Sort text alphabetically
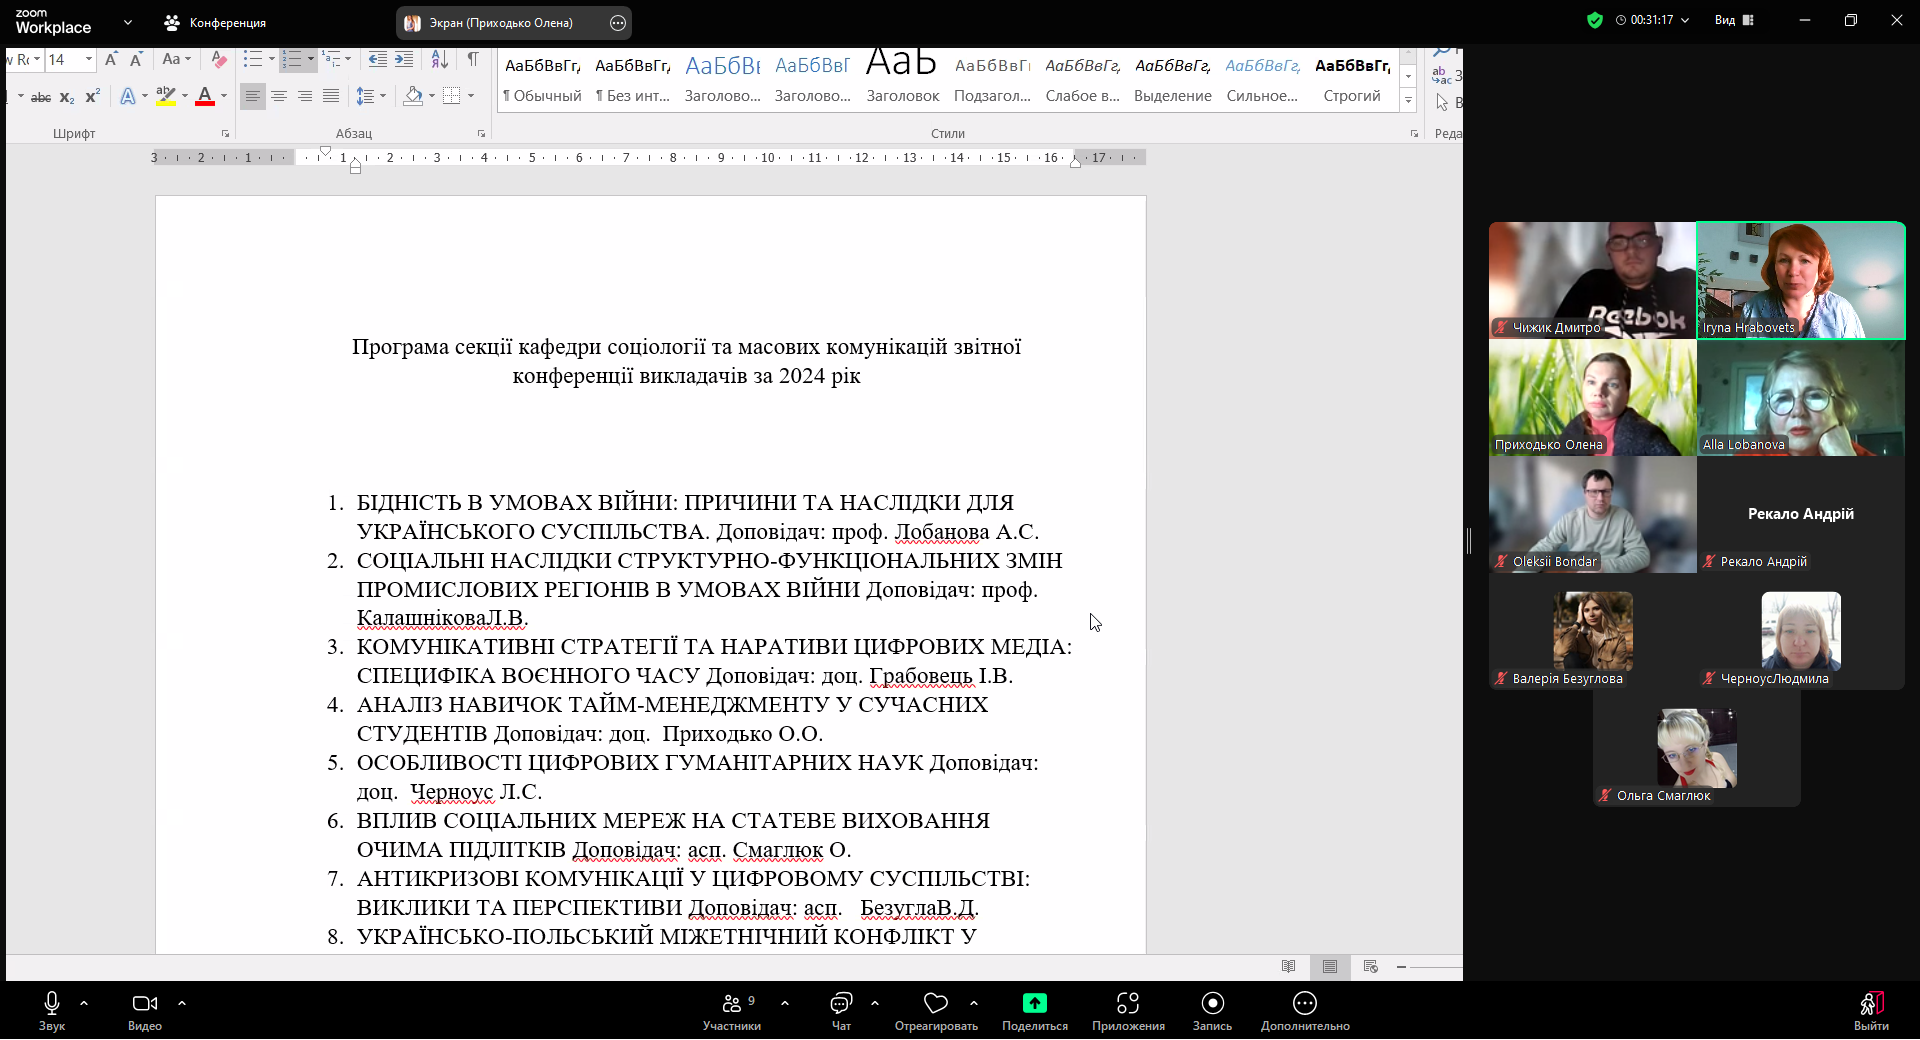This screenshot has width=1920, height=1040. tap(439, 60)
